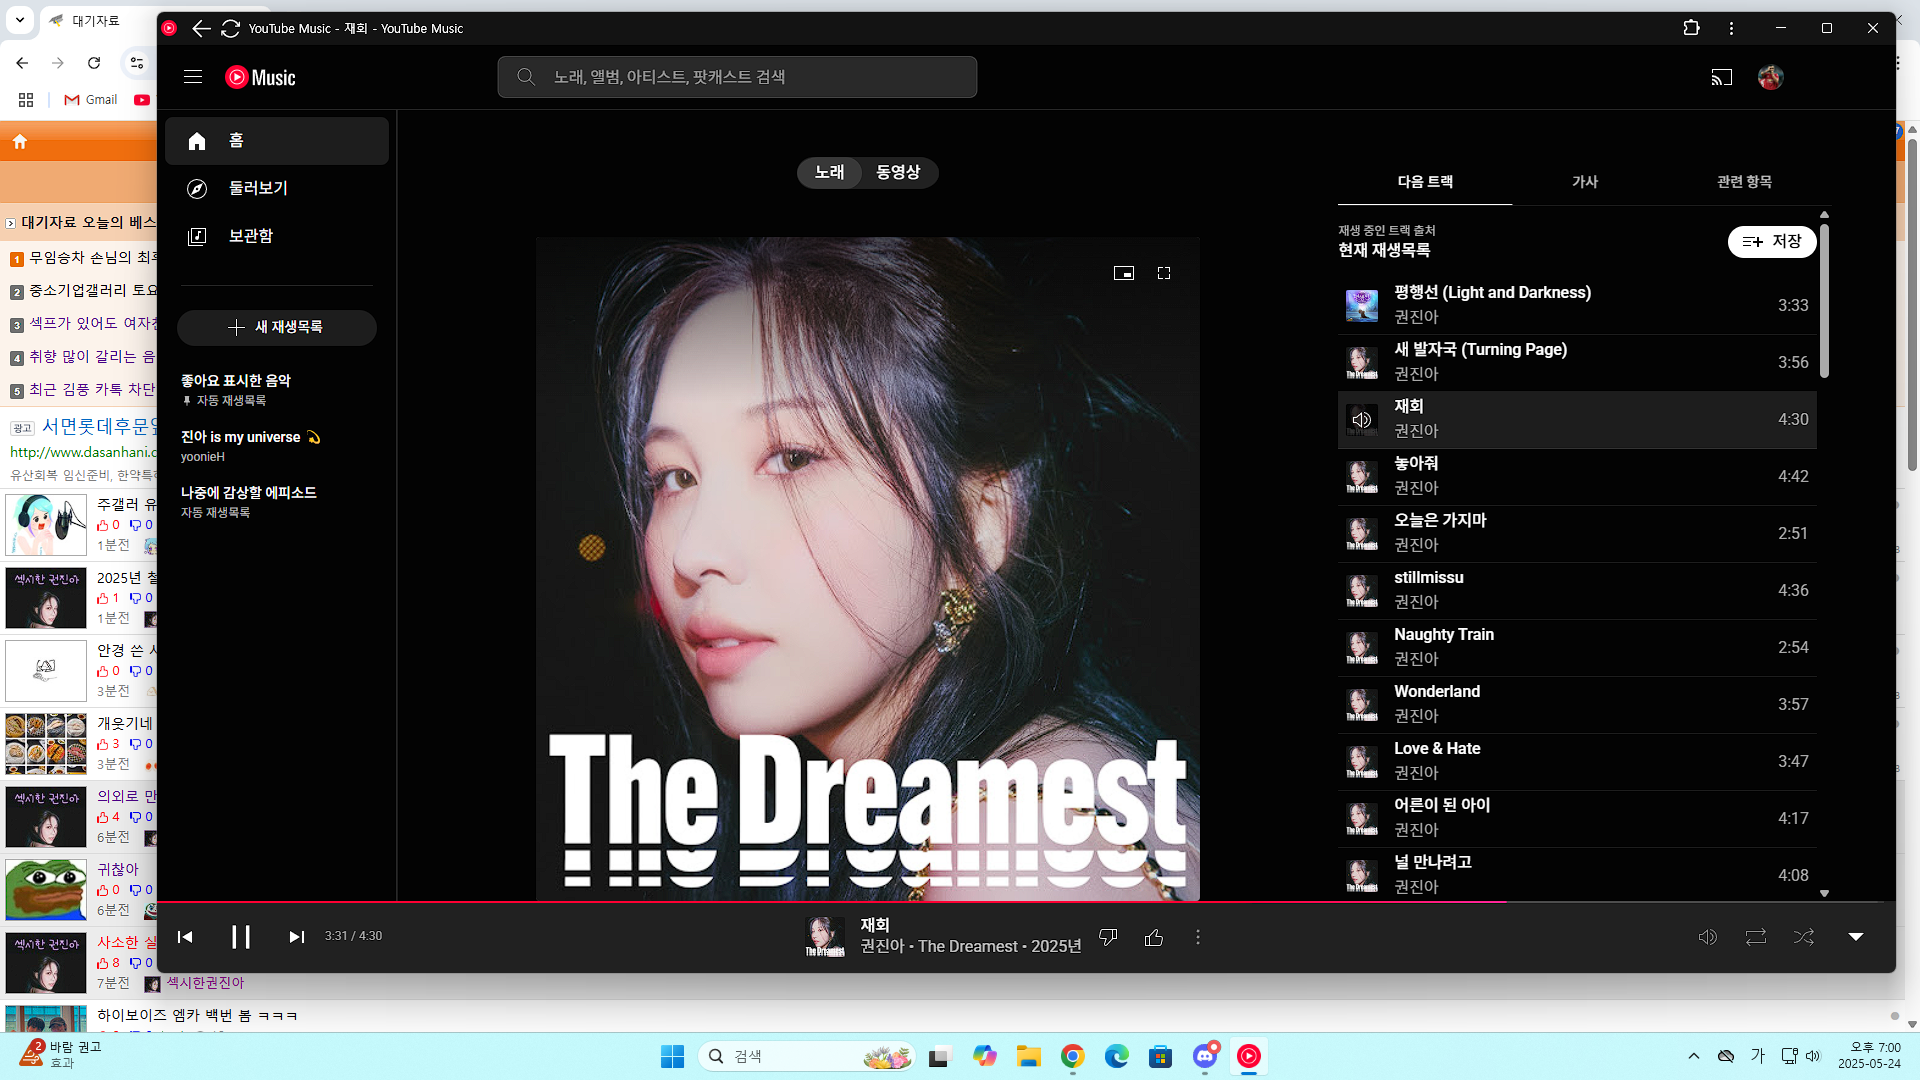Open File Explorer from taskbar
This screenshot has height=1080, width=1920.
point(1029,1056)
